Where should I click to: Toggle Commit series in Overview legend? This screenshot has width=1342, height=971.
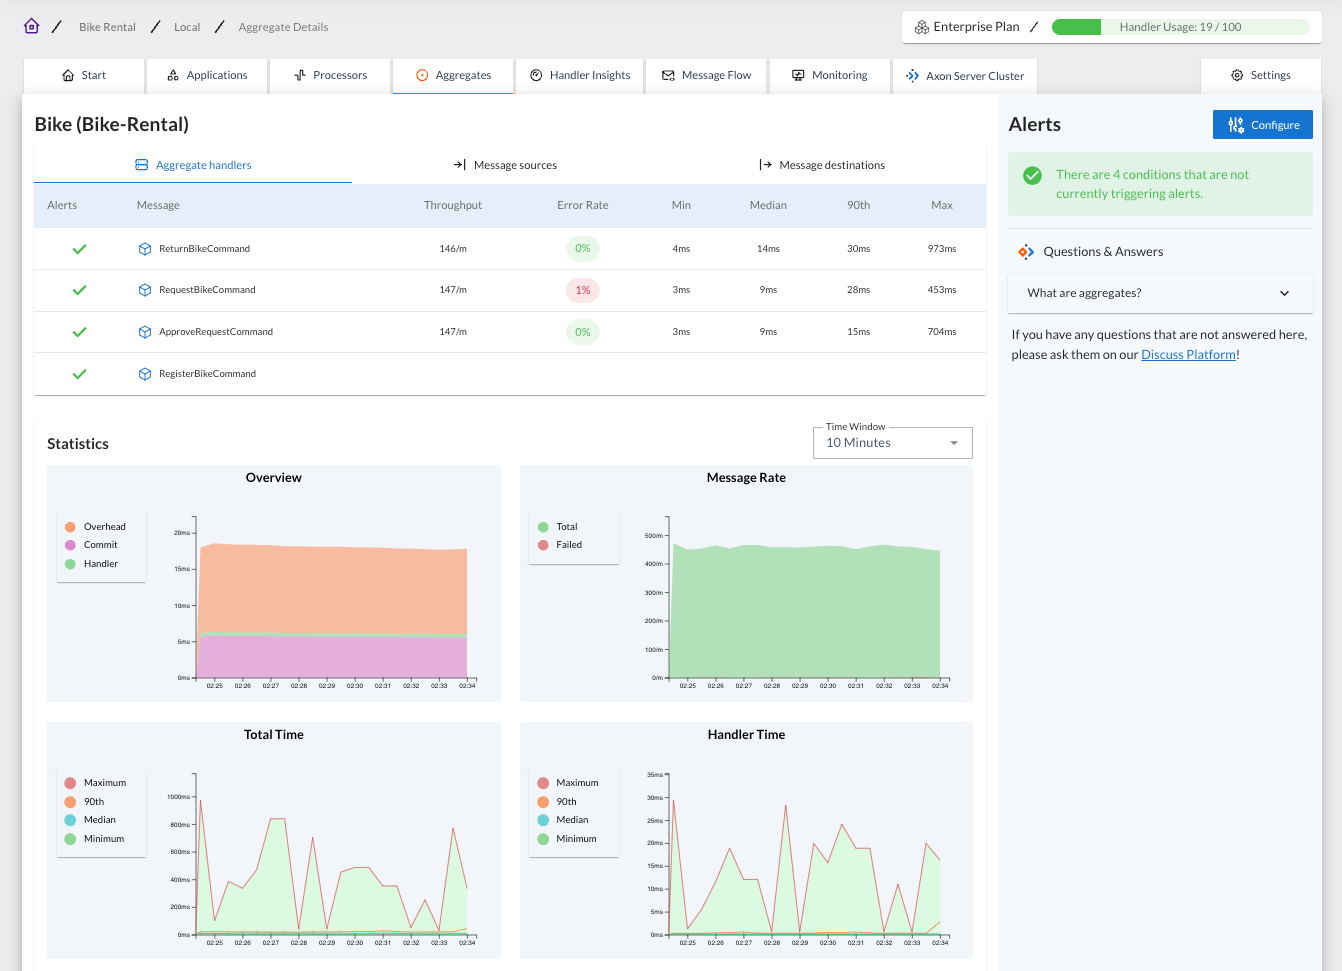pos(92,545)
